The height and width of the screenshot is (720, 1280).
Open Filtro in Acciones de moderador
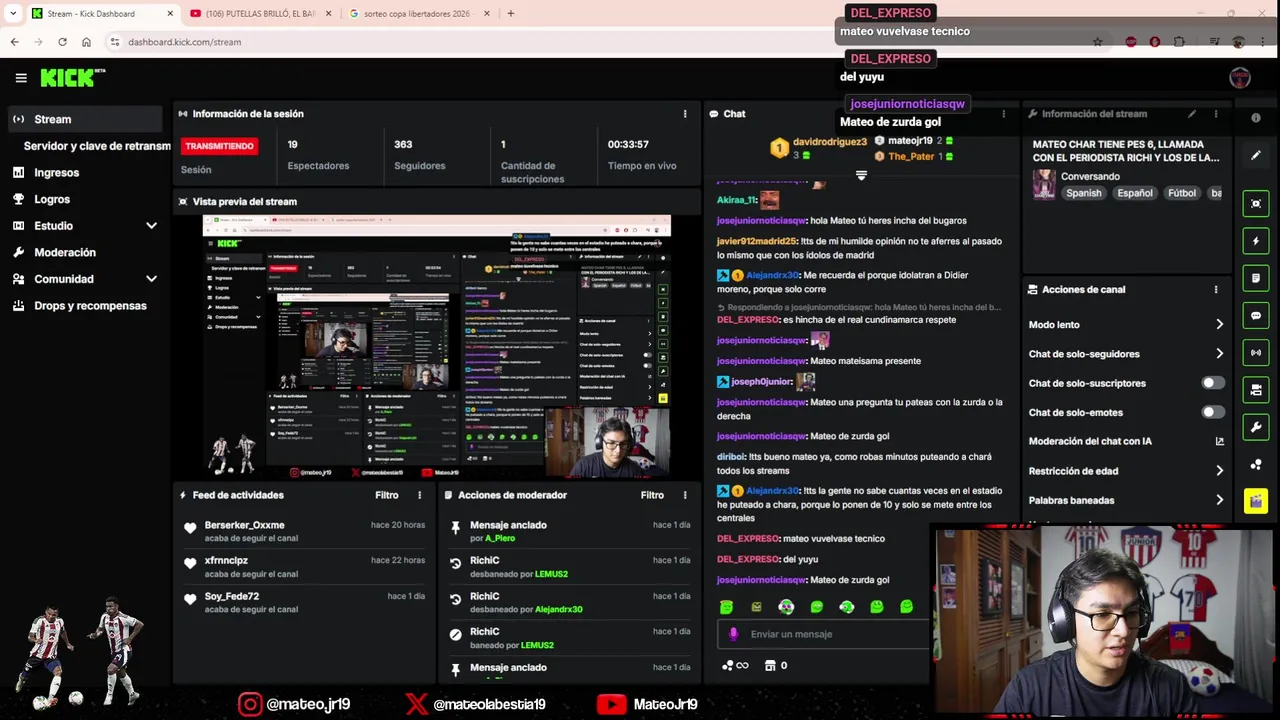[652, 495]
